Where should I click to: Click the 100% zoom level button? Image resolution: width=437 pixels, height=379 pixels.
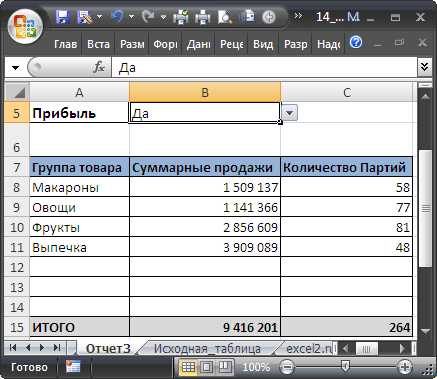(256, 367)
